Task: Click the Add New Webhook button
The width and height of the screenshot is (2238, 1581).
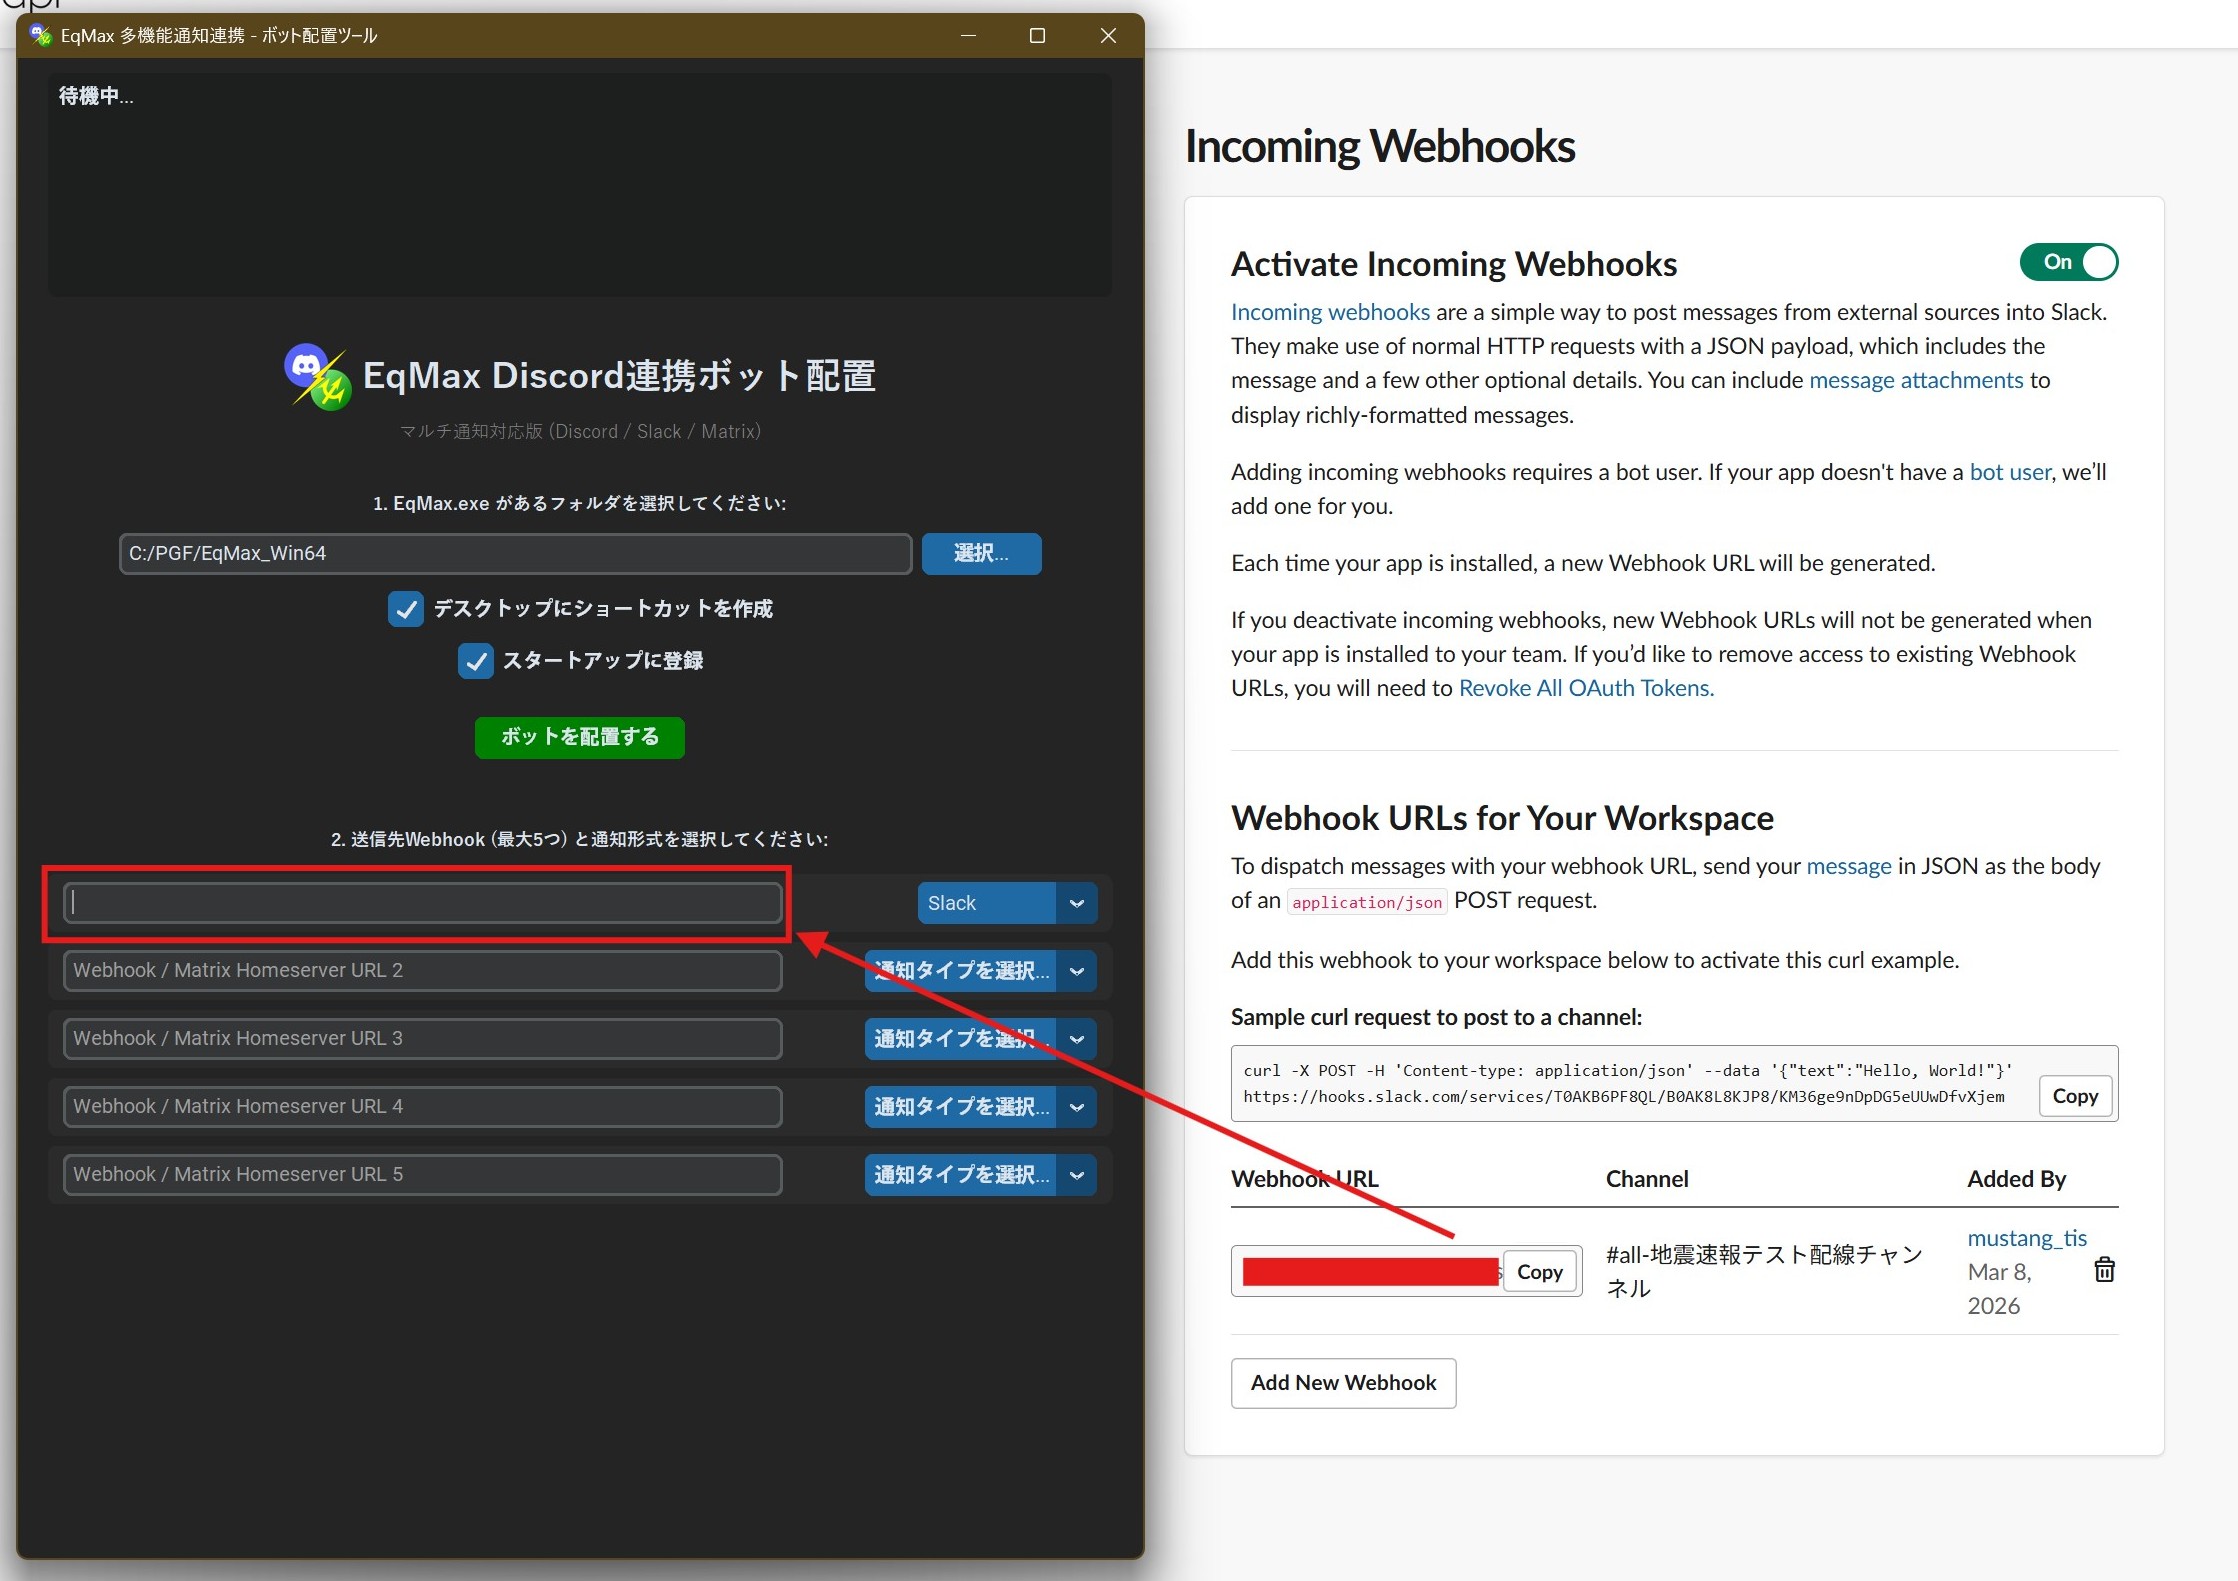Action: [x=1343, y=1383]
